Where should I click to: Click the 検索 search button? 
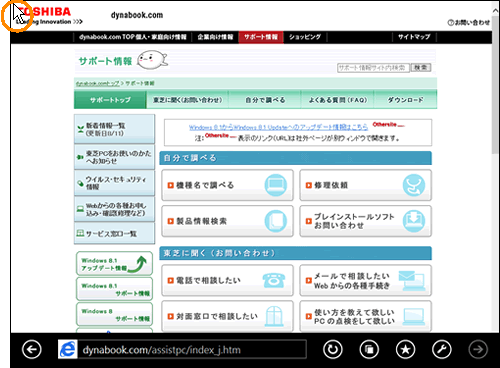tap(421, 68)
